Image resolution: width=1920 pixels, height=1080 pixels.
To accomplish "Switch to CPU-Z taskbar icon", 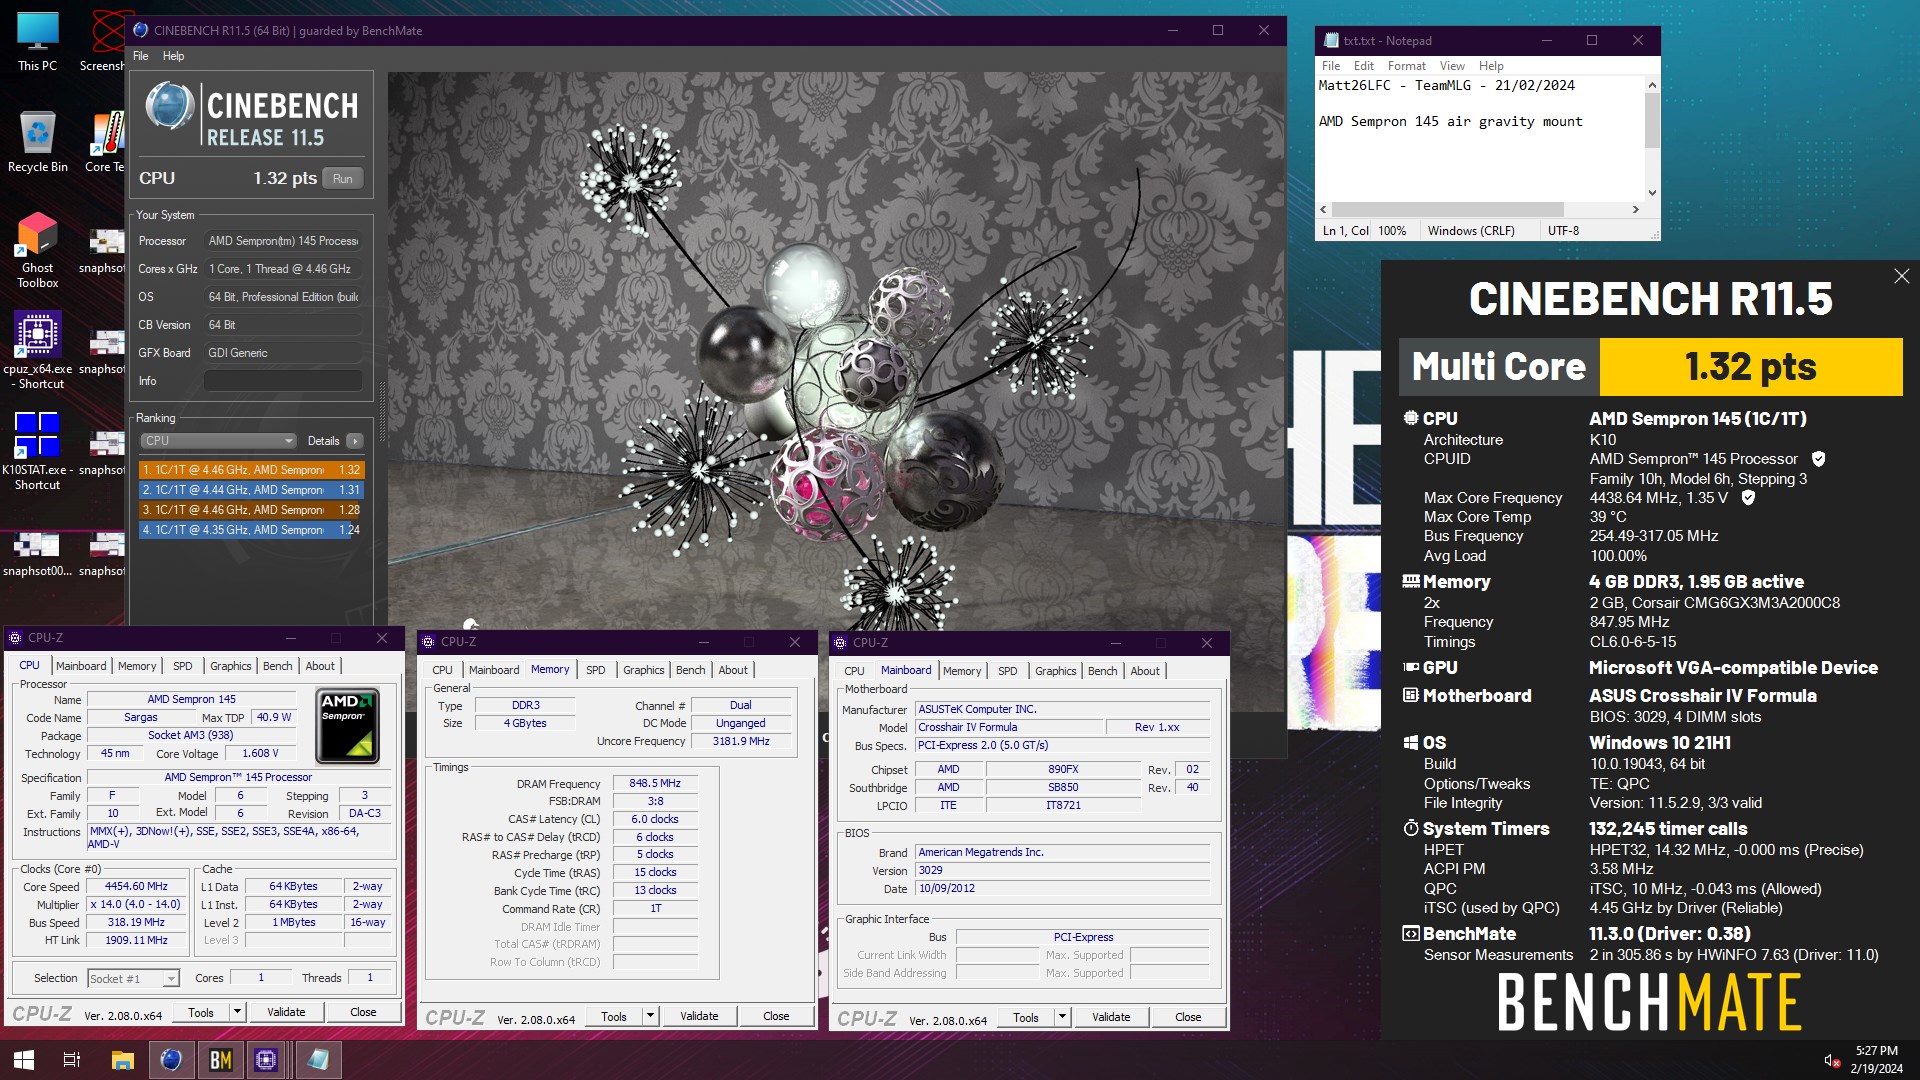I will (266, 1060).
